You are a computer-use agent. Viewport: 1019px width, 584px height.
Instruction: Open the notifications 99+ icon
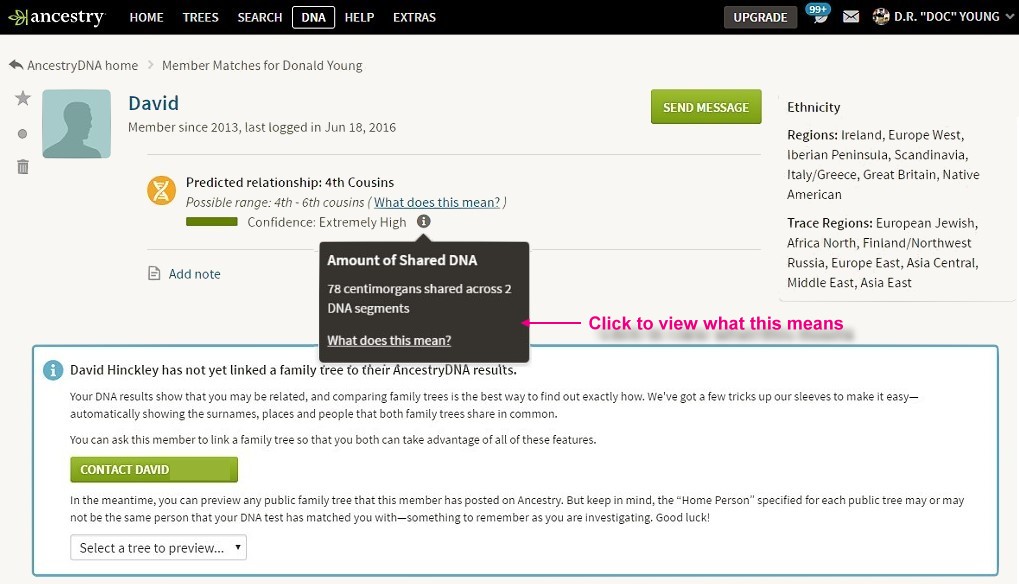(819, 14)
